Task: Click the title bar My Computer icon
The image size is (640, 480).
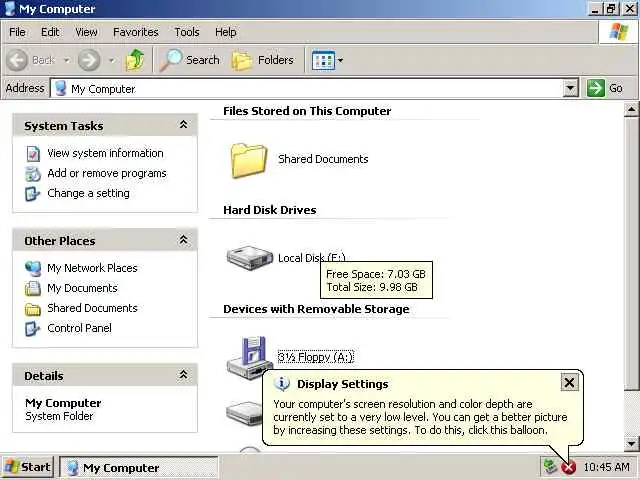Action: pos(10,9)
